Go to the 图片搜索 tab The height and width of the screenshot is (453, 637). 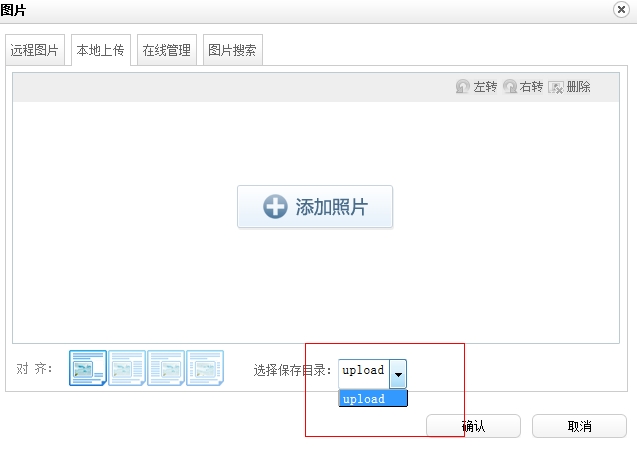tap(233, 50)
